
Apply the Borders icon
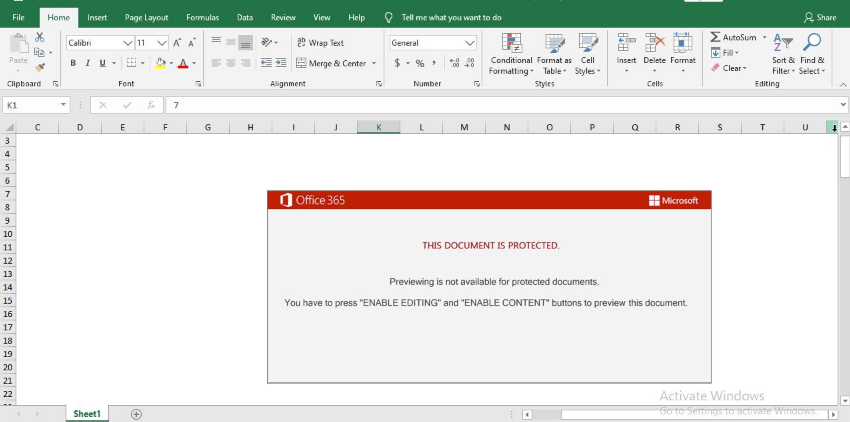[x=131, y=63]
